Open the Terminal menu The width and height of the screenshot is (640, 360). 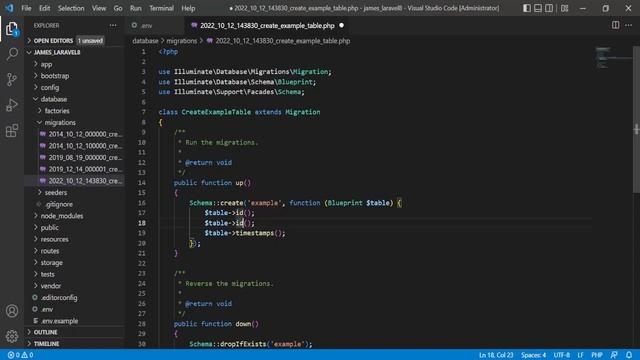point(161,8)
